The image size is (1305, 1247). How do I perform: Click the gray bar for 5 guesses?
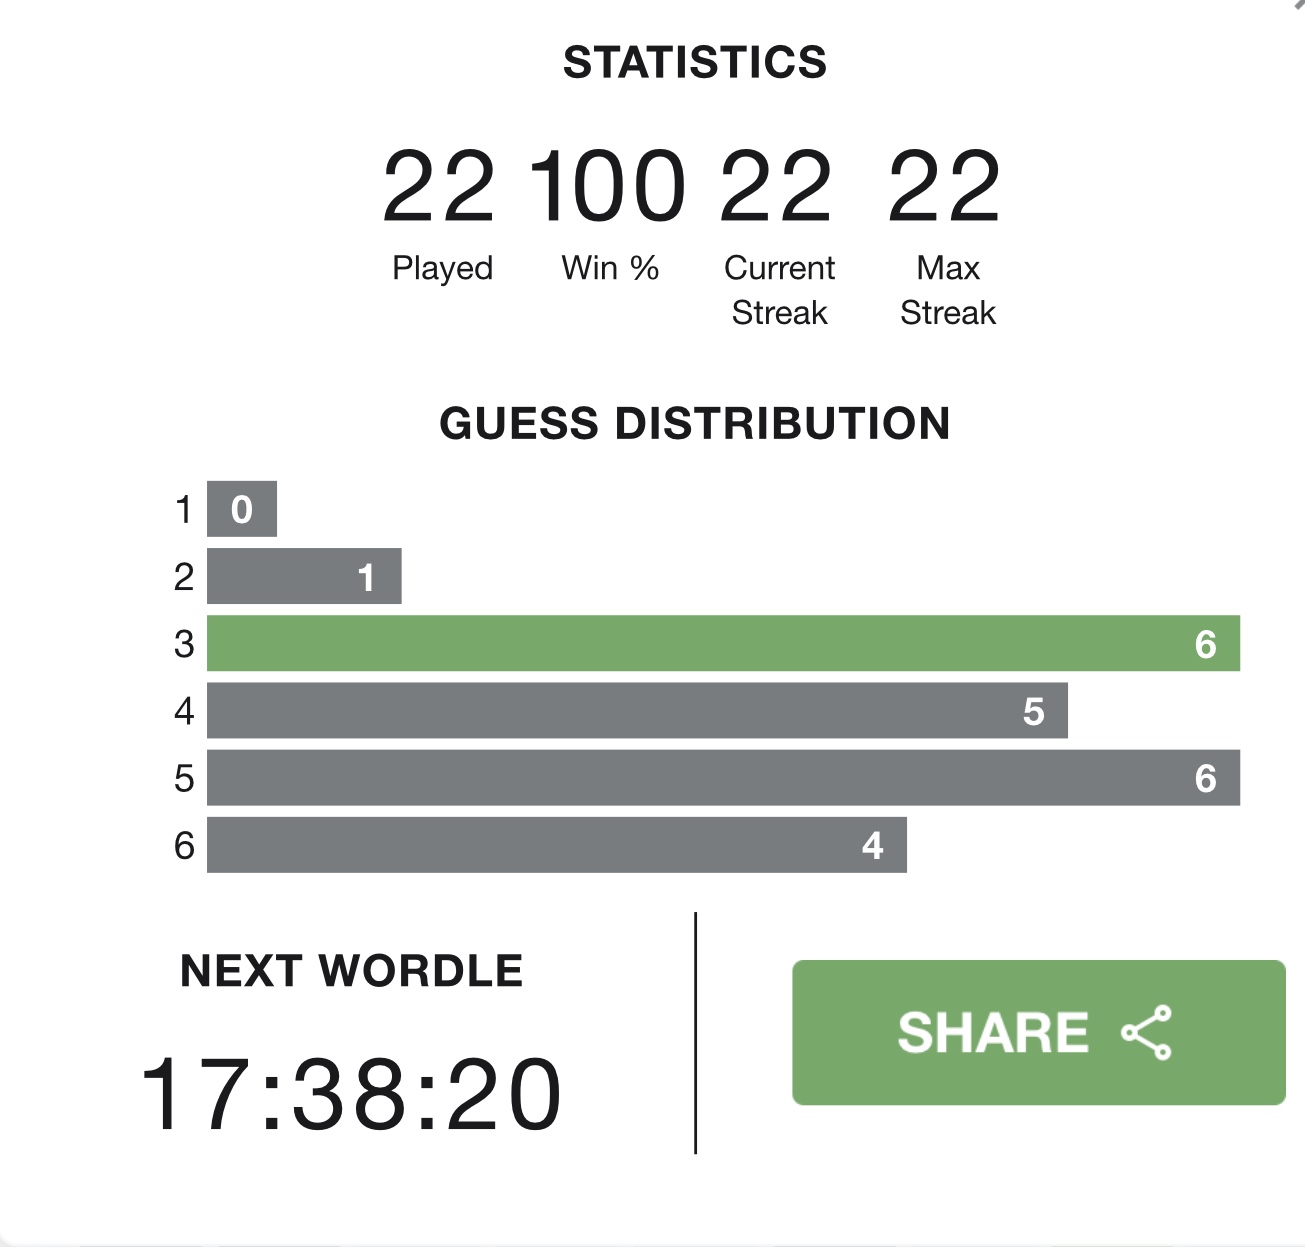click(723, 778)
